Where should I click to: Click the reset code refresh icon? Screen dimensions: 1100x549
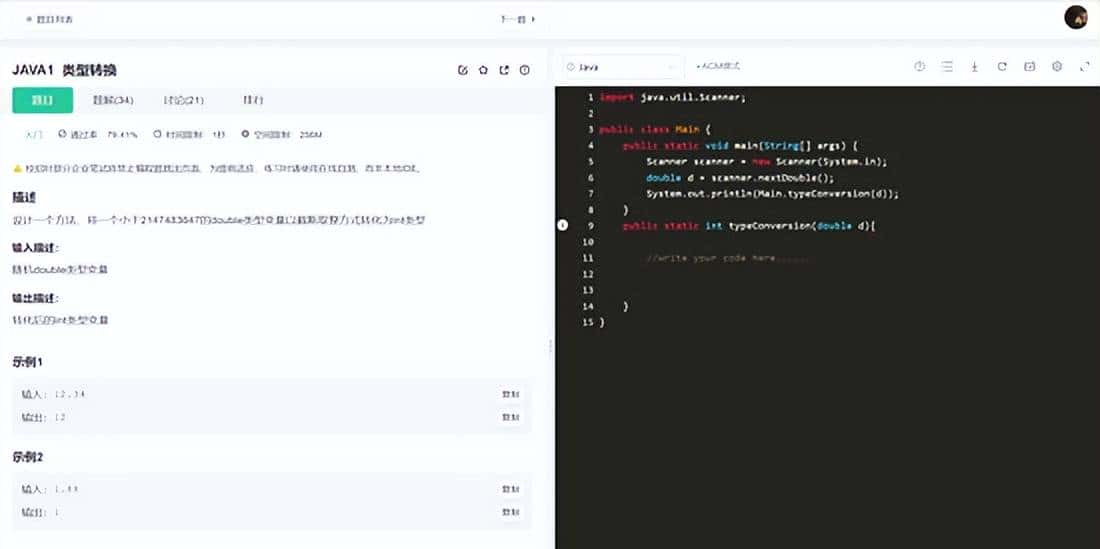pos(1002,67)
